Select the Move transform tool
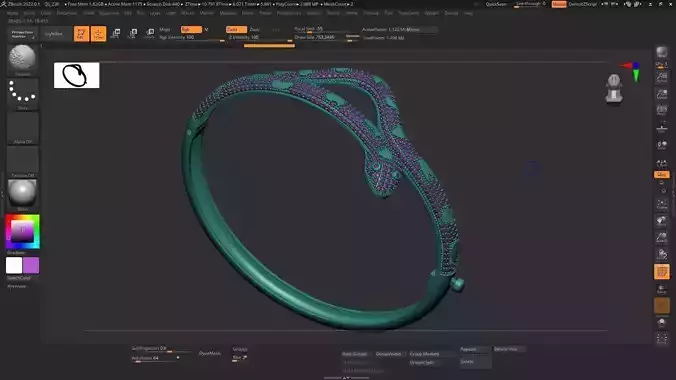Viewport: 676px width, 380px height. [x=116, y=34]
